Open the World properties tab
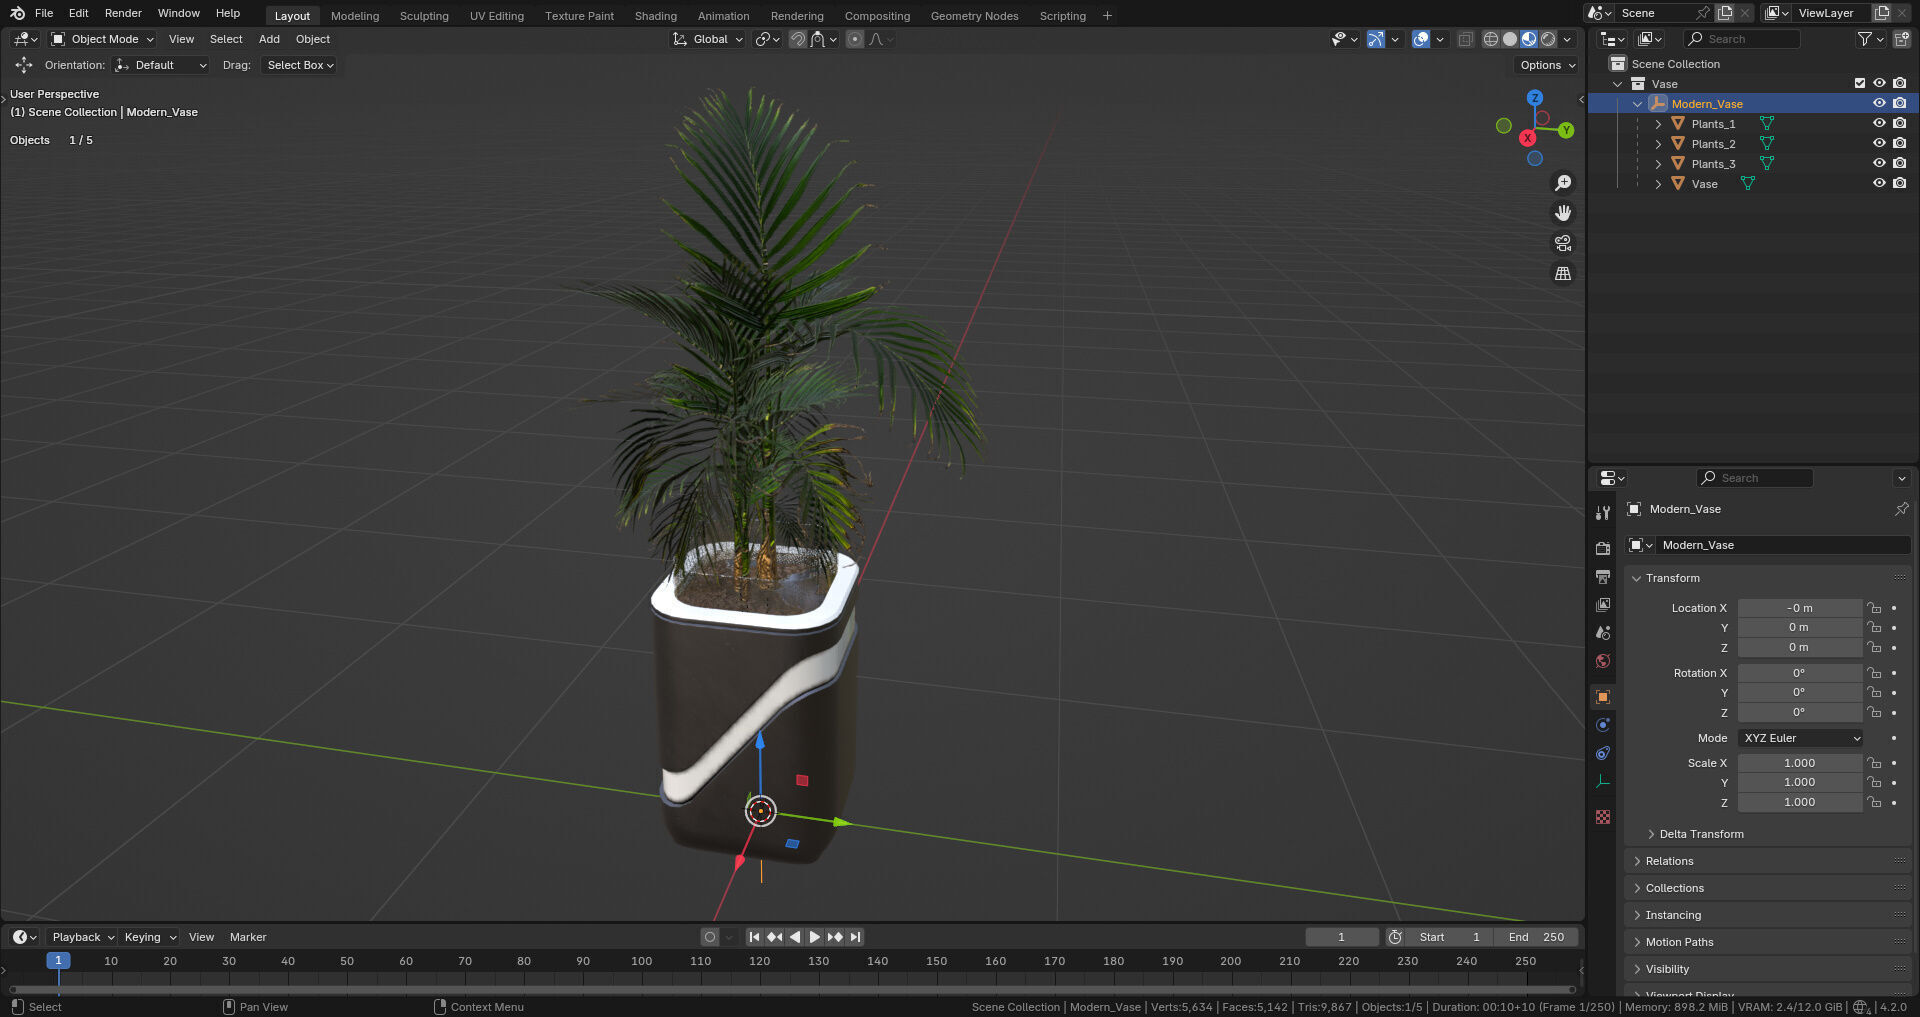 tap(1603, 661)
